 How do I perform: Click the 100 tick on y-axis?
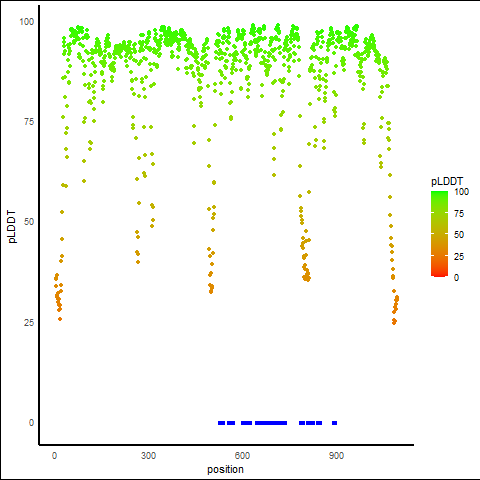click(27, 22)
